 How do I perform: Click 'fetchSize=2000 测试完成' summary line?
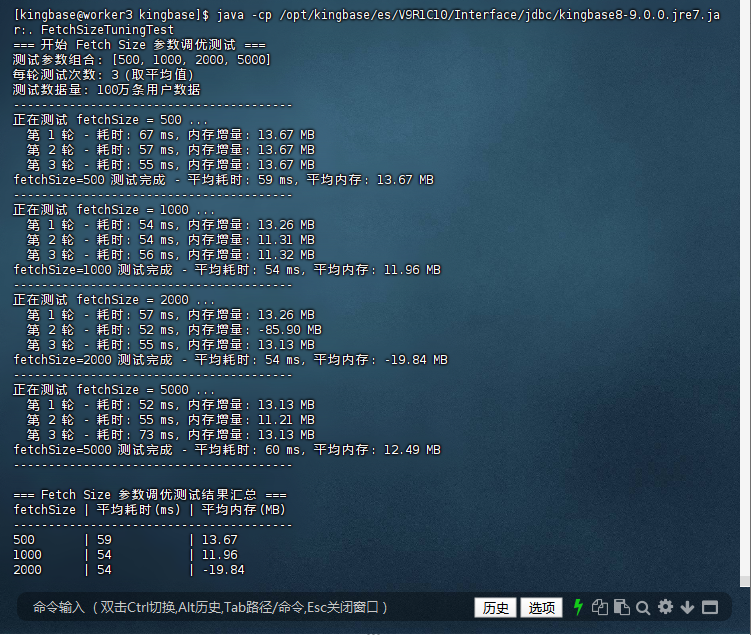click(x=230, y=360)
